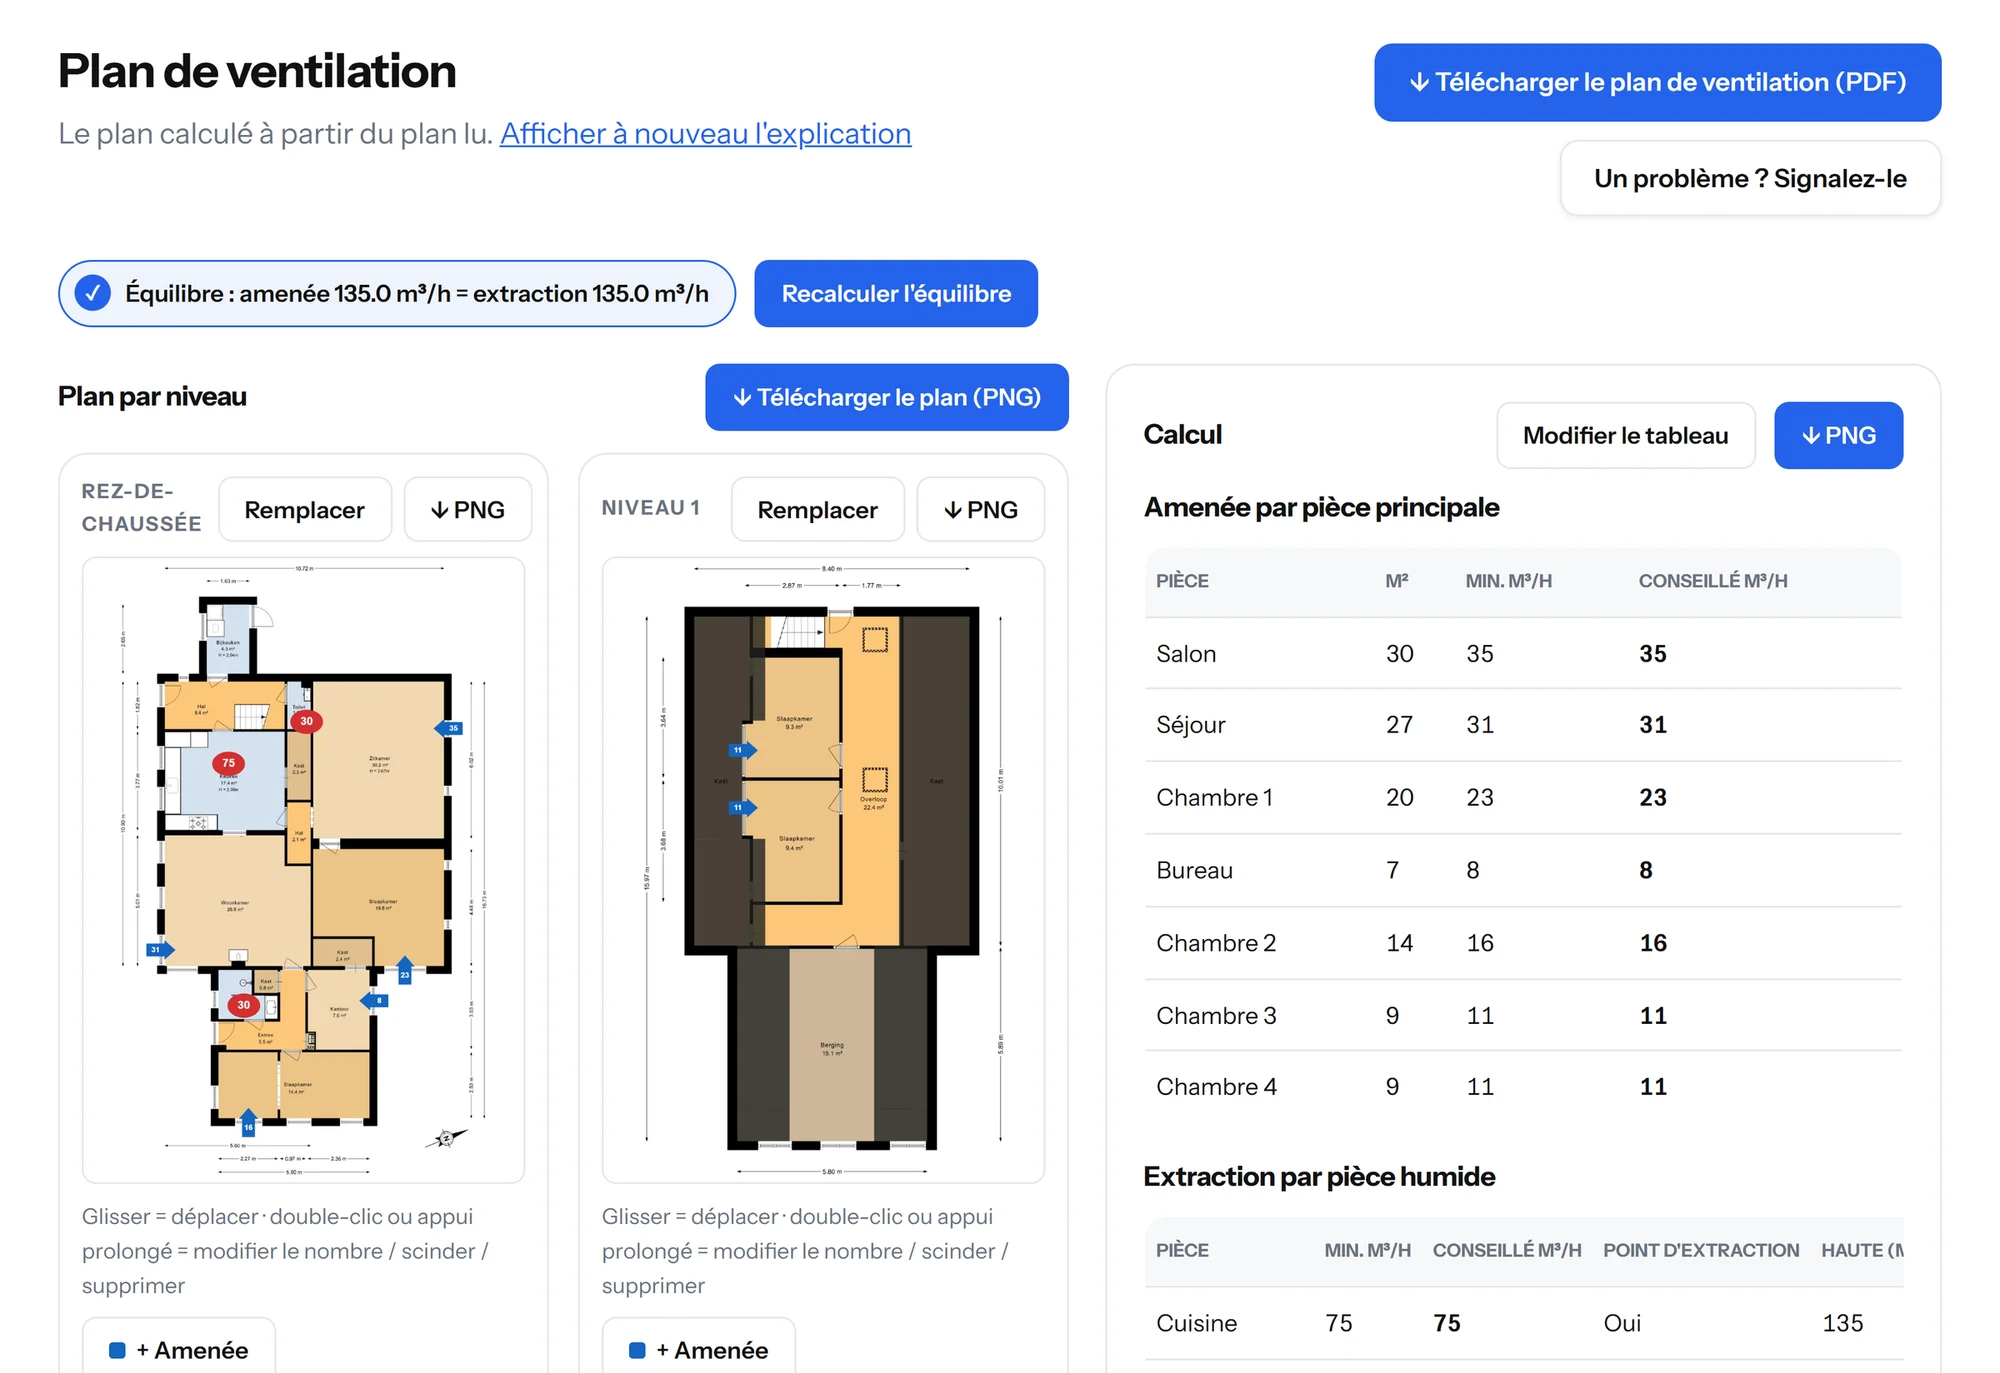Click the 'Chambre 2' row name
Viewport: 2000px width, 1373px height.
(1216, 943)
